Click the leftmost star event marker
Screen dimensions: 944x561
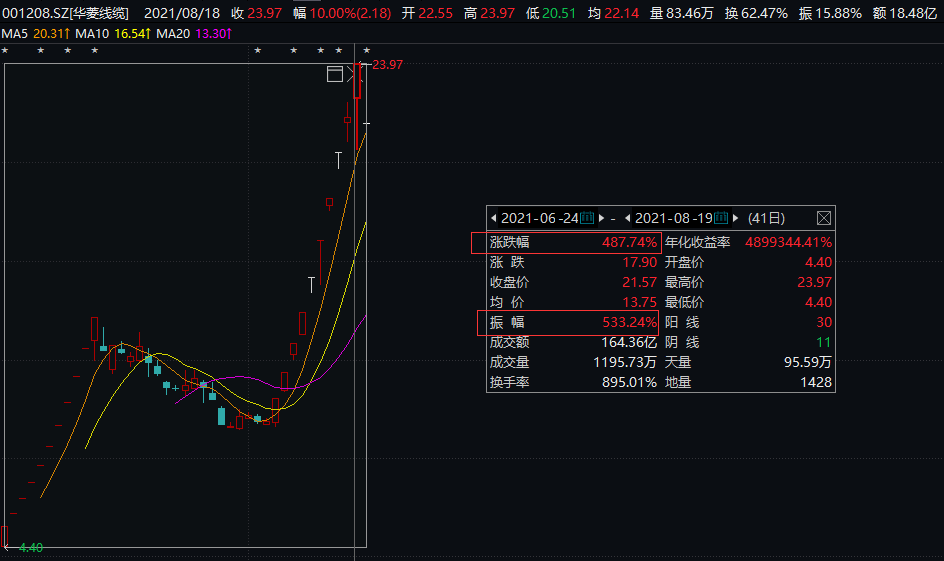[6, 51]
